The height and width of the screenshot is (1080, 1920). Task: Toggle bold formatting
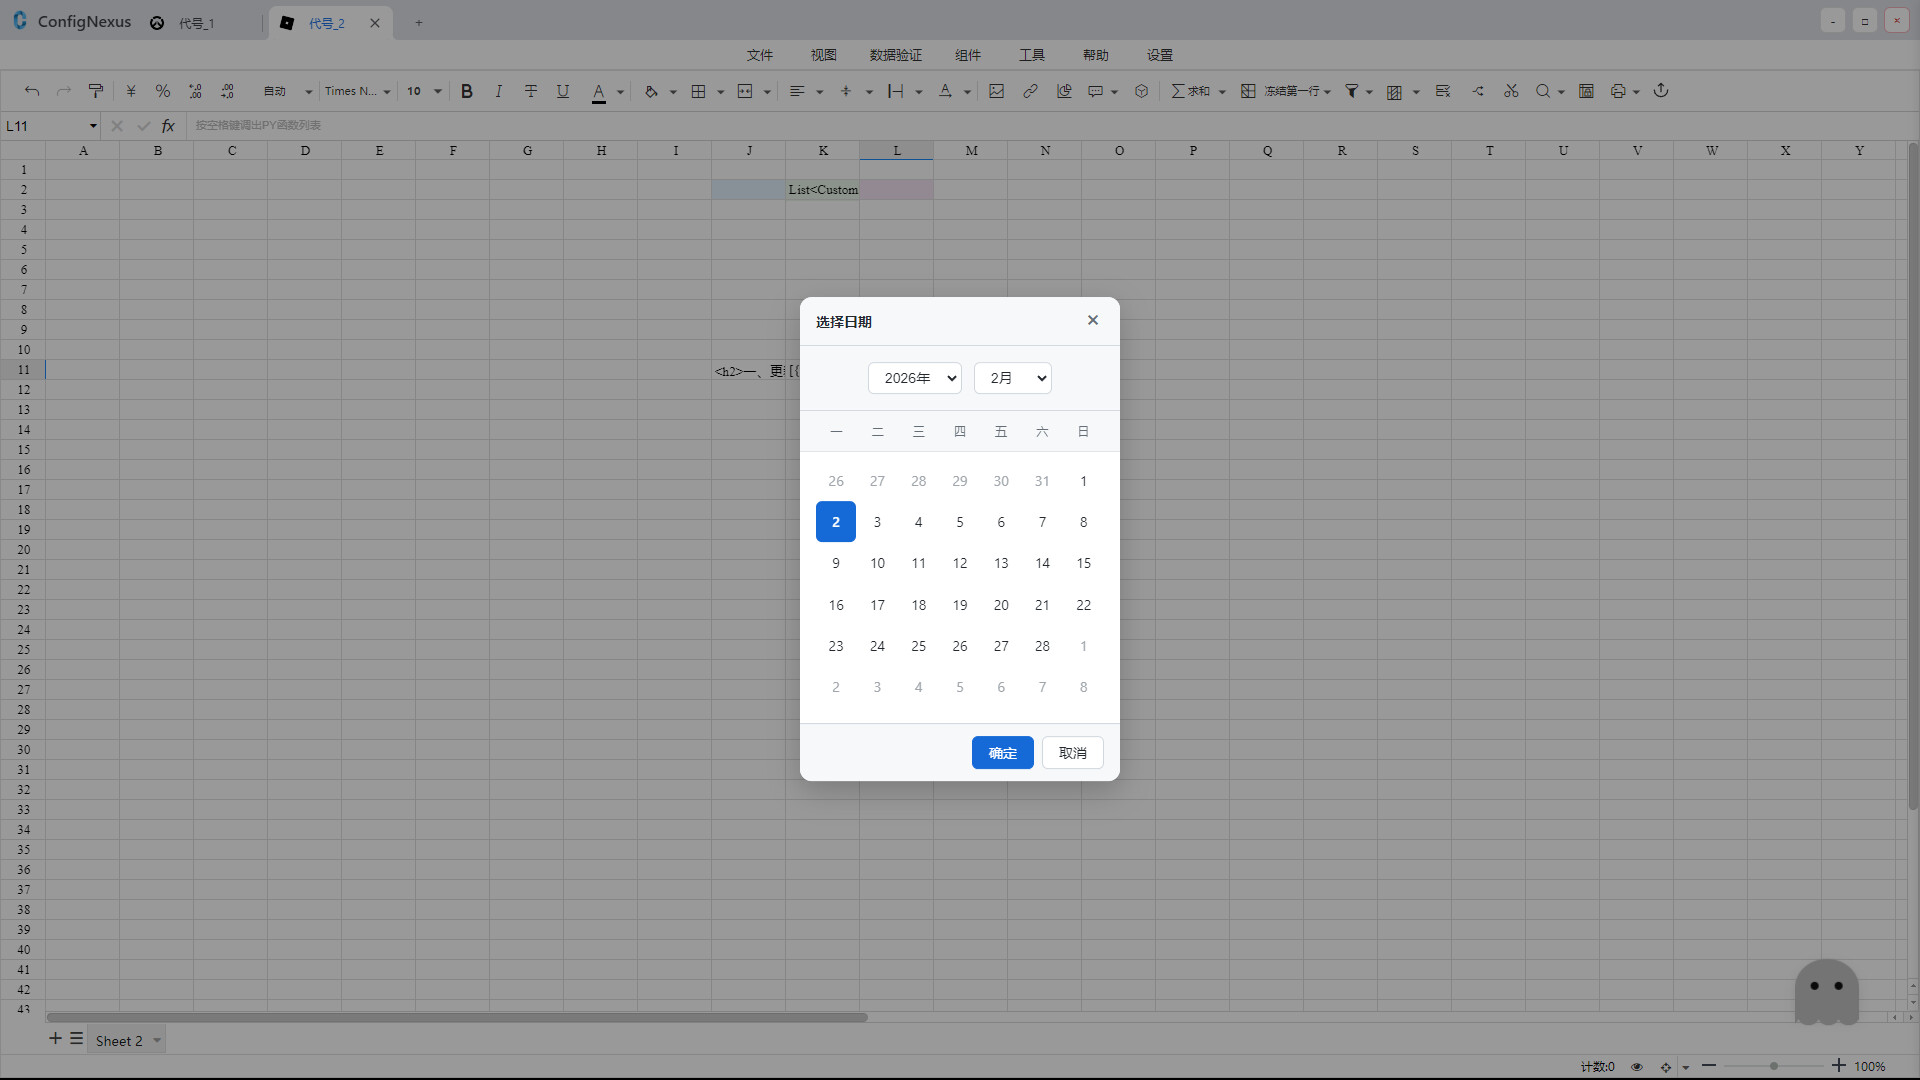point(467,91)
